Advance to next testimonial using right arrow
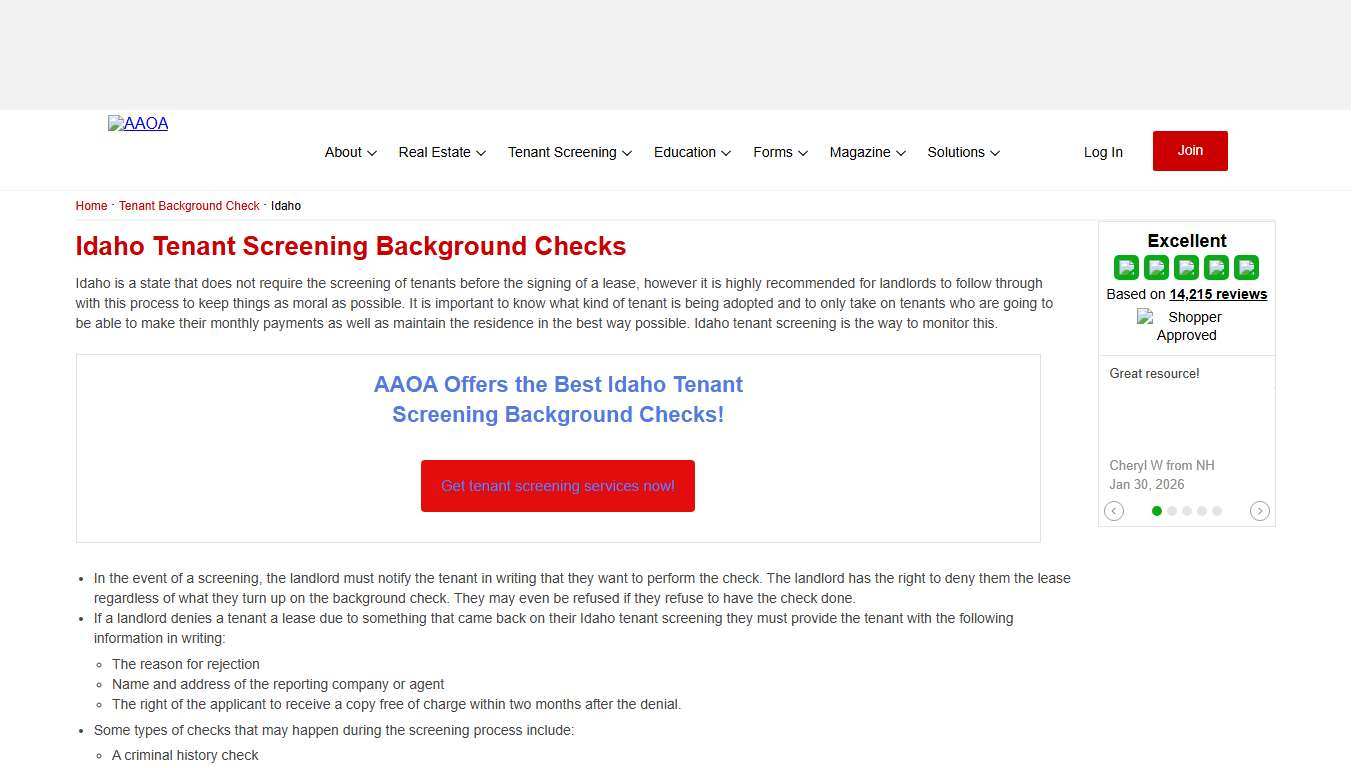The height and width of the screenshot is (768, 1366). pos(1260,511)
